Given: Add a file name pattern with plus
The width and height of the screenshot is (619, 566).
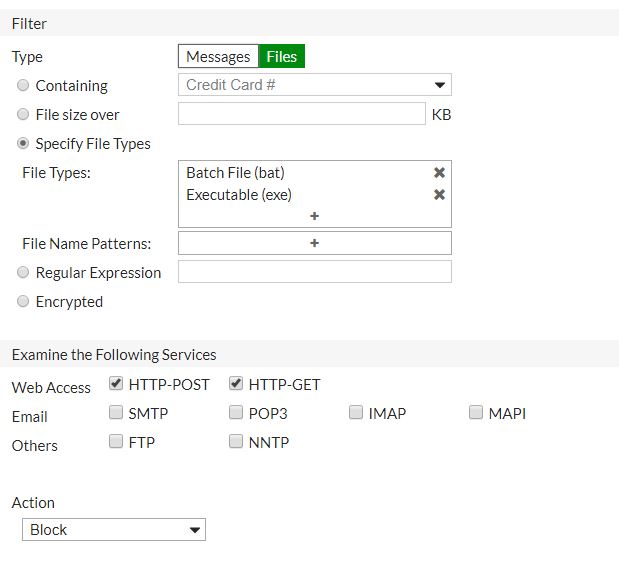Looking at the screenshot, I should coord(314,243).
